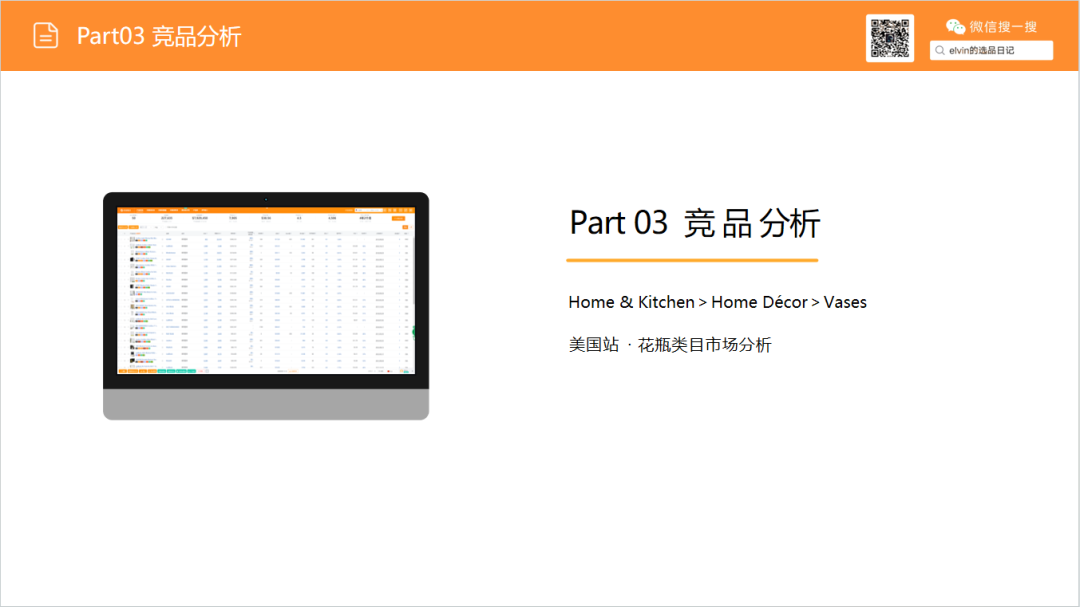This screenshot has height=607, width=1080.
Task: Click the document icon beside Part03 title
Action: tap(45, 36)
